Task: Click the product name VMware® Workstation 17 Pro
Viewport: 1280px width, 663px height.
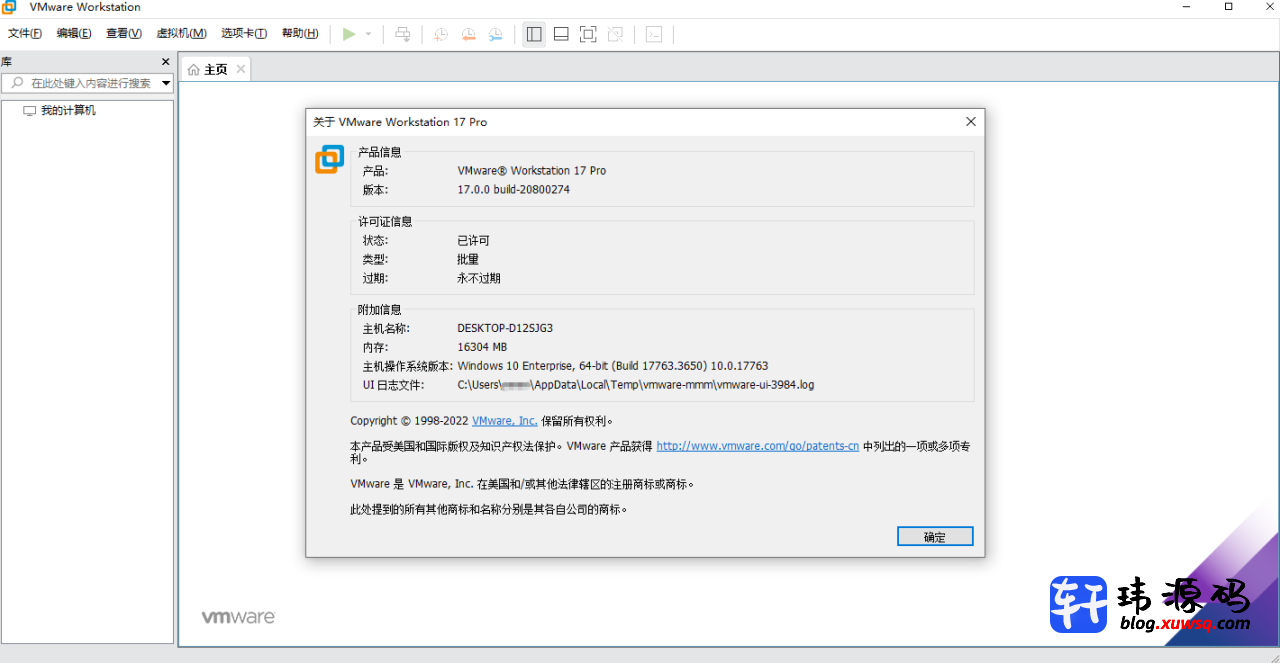Action: pos(531,171)
